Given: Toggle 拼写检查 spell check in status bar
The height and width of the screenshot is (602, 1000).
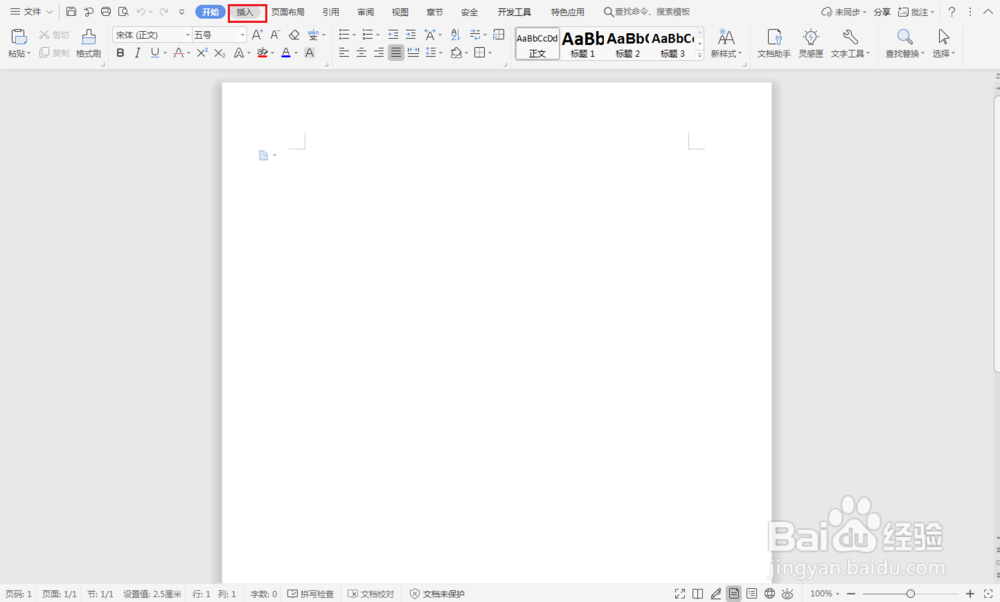Looking at the screenshot, I should click(311, 594).
